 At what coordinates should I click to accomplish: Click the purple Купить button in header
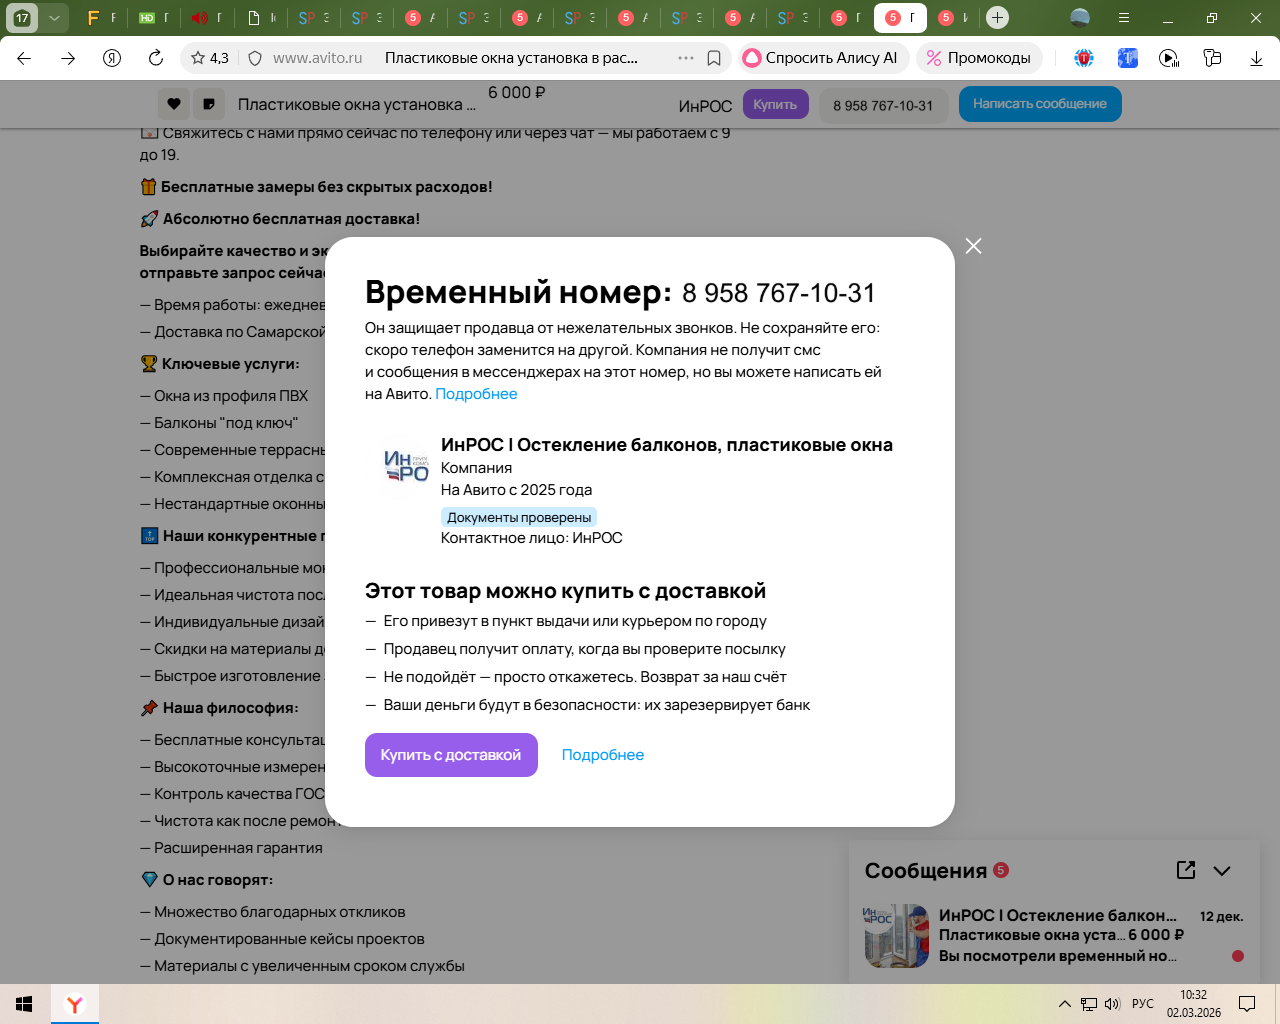pyautogui.click(x=775, y=104)
